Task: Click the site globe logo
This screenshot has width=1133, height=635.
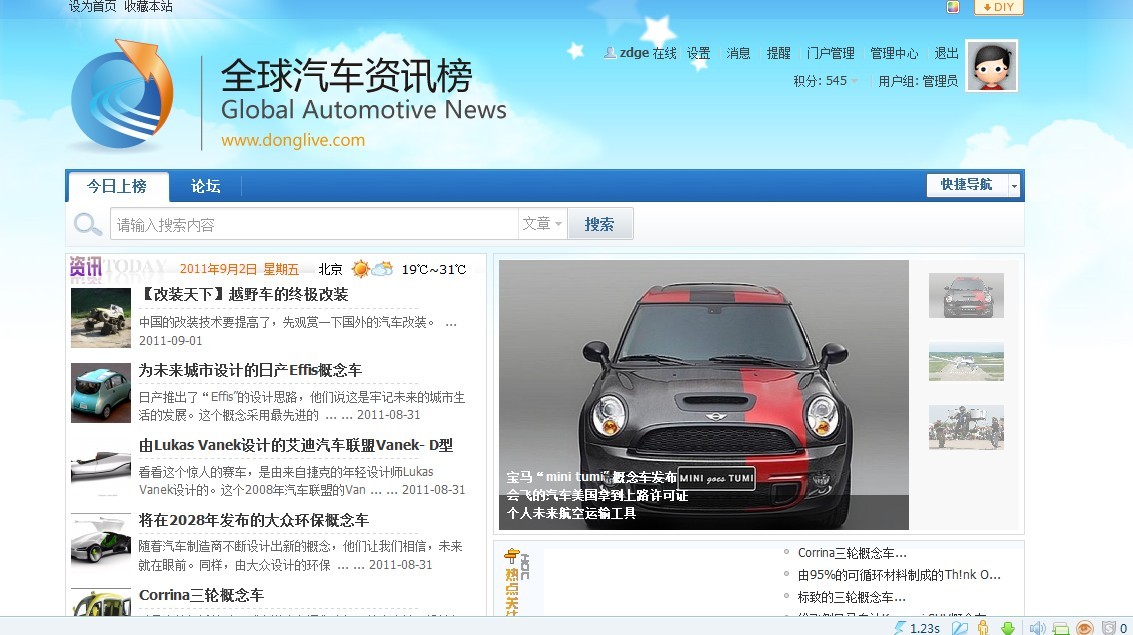Action: [122, 94]
